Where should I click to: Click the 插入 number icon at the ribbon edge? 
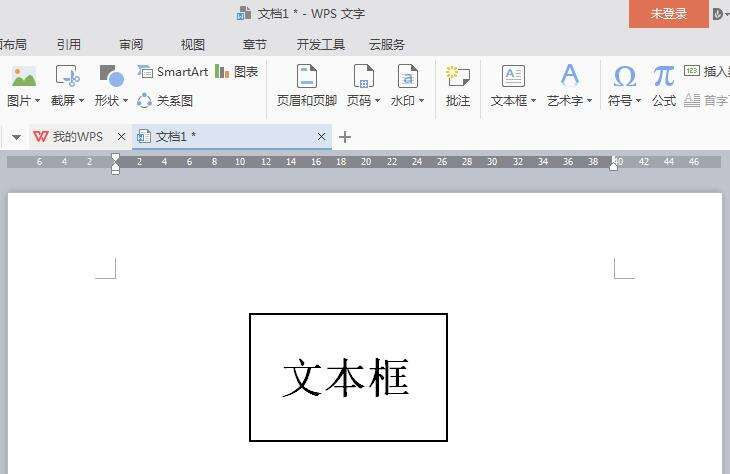[692, 71]
